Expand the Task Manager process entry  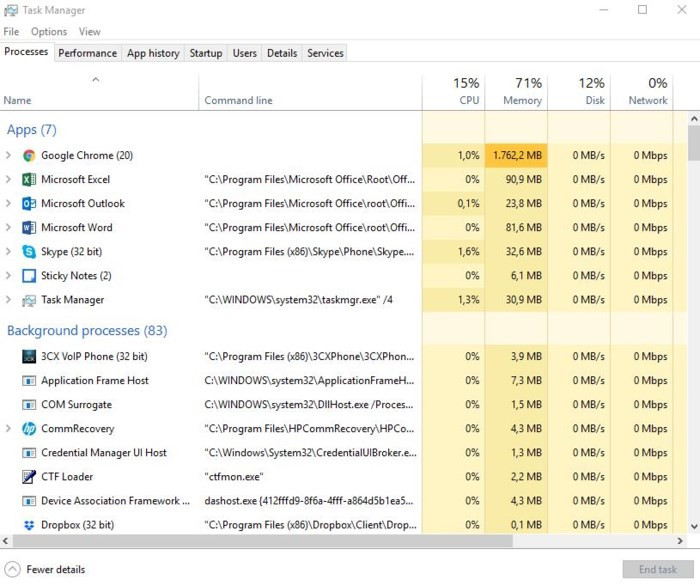(9, 300)
